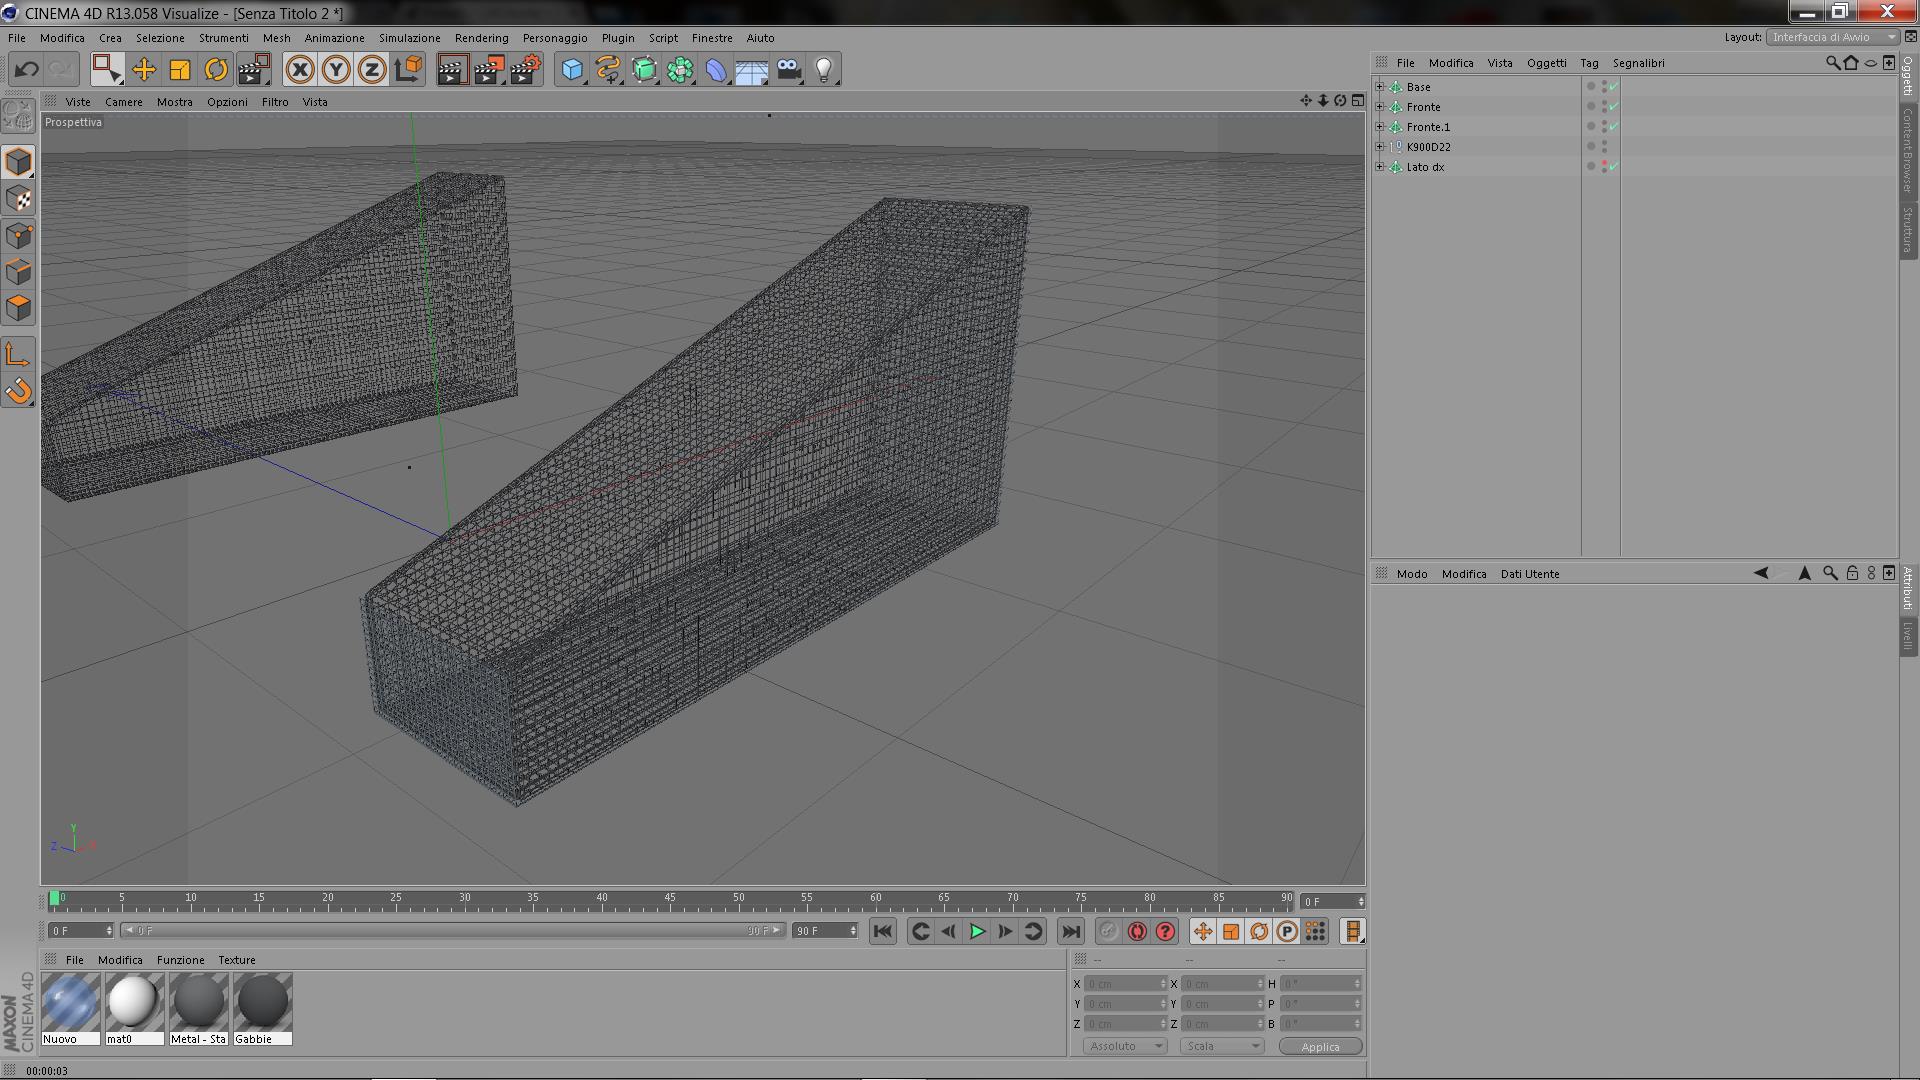The width and height of the screenshot is (1920, 1080).
Task: Toggle Y axis lock
Action: 336,69
